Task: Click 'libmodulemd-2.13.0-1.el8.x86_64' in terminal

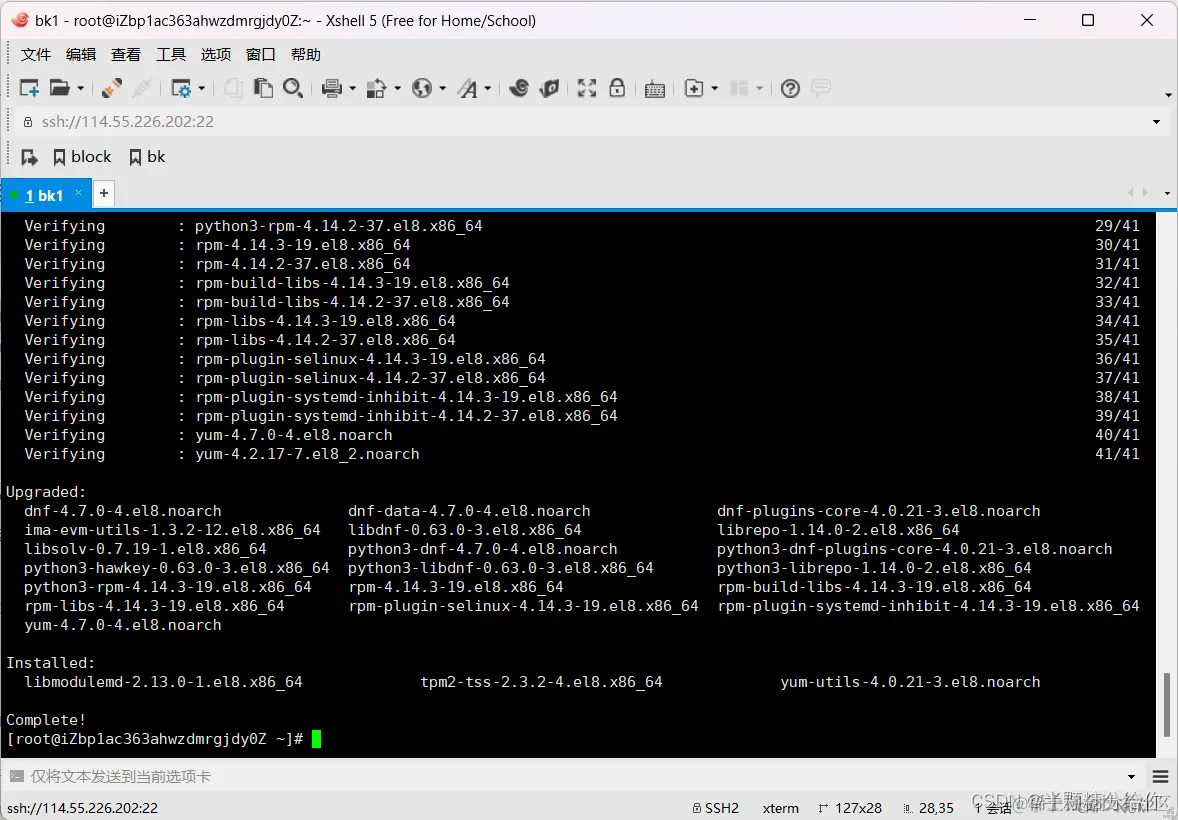Action: (163, 682)
